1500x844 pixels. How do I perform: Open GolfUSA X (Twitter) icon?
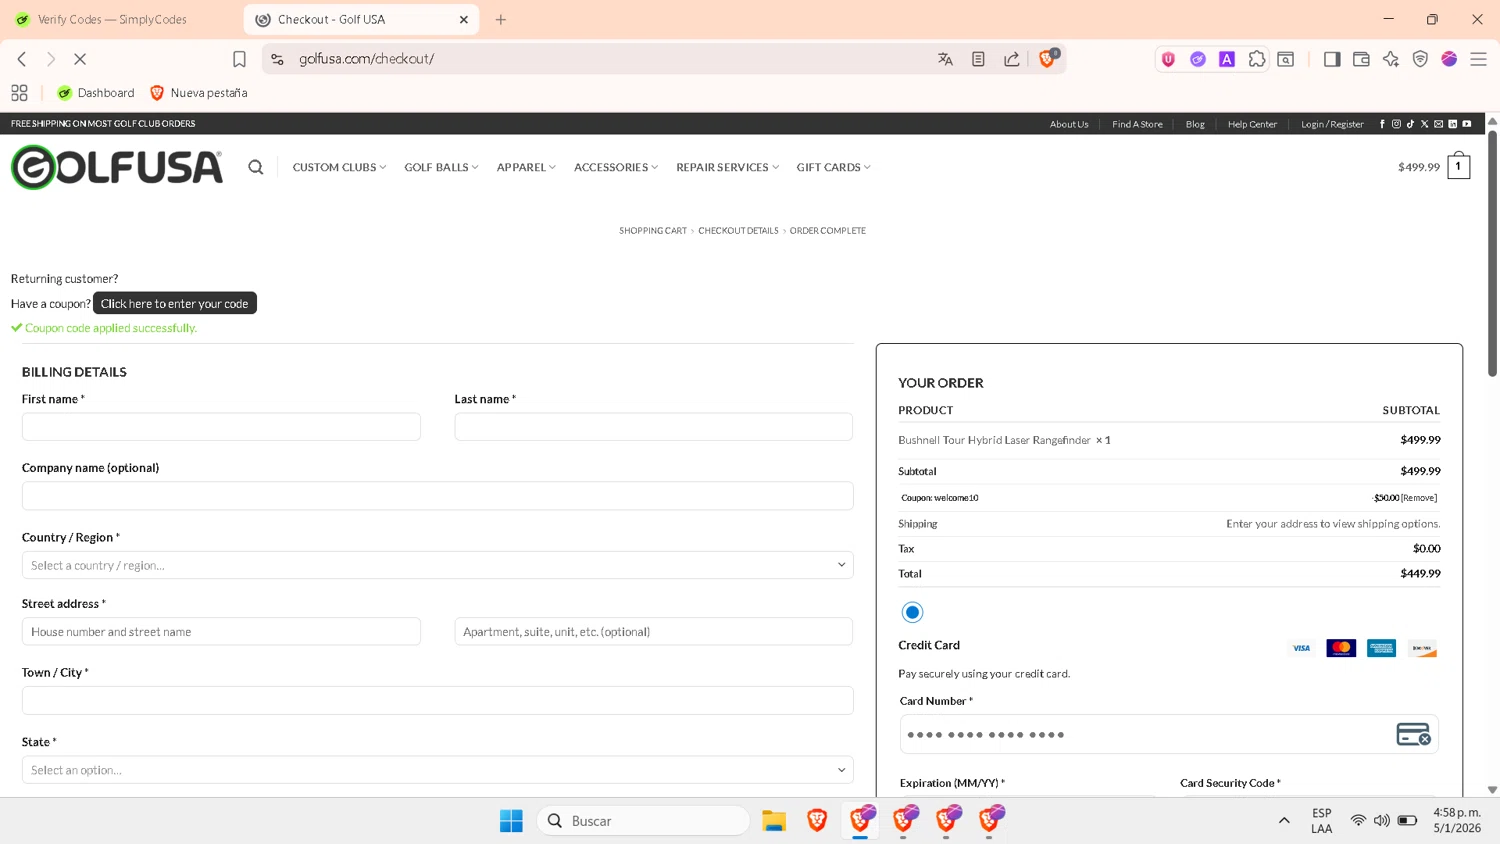coord(1424,124)
